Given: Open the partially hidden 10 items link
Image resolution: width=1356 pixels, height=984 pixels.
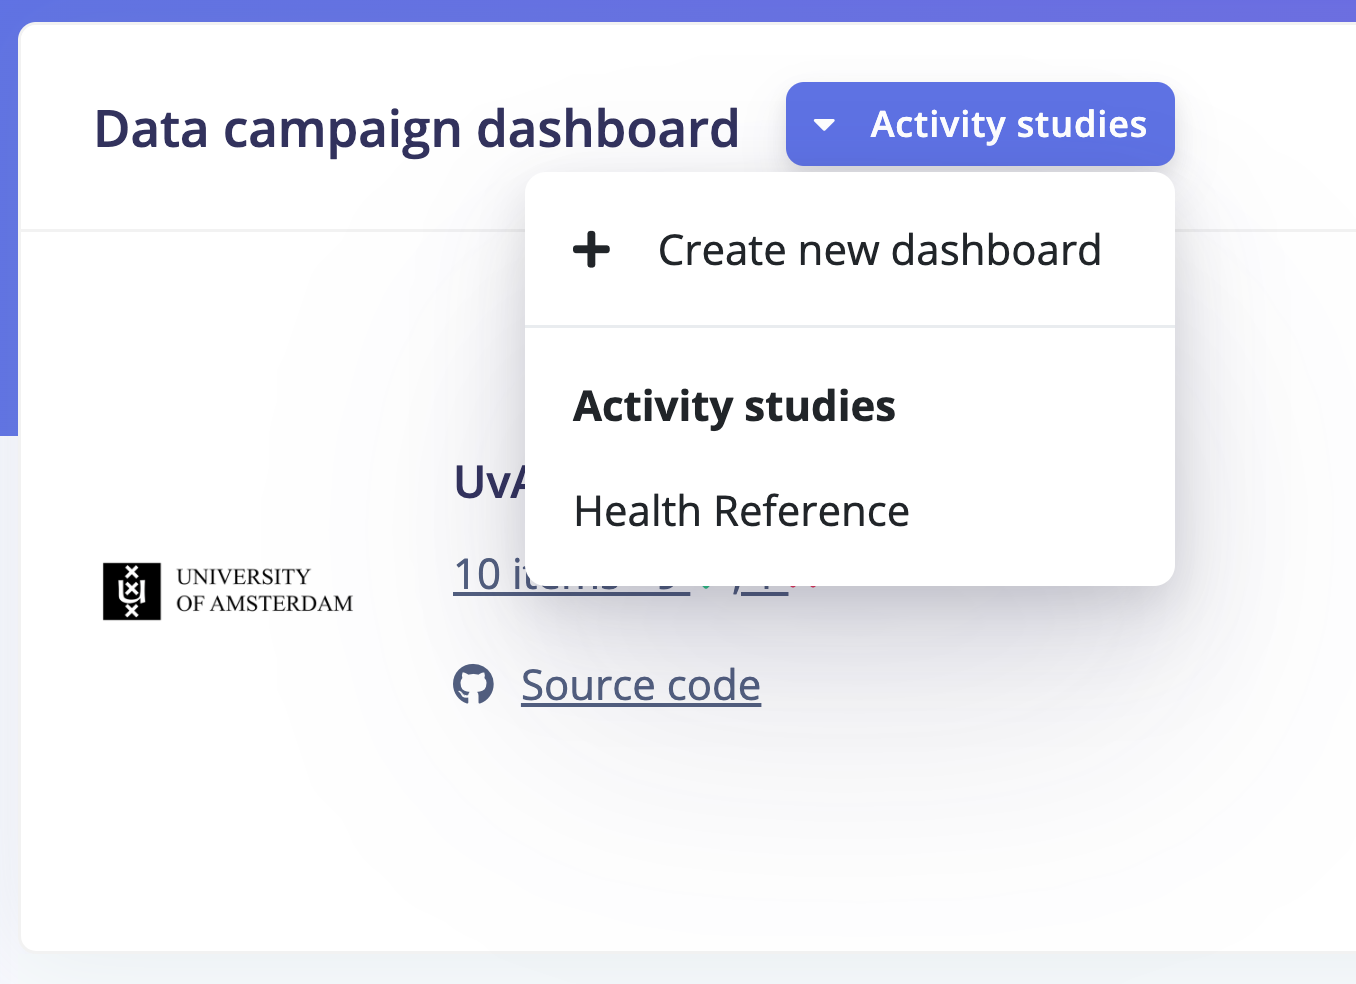Looking at the screenshot, I should click(478, 575).
